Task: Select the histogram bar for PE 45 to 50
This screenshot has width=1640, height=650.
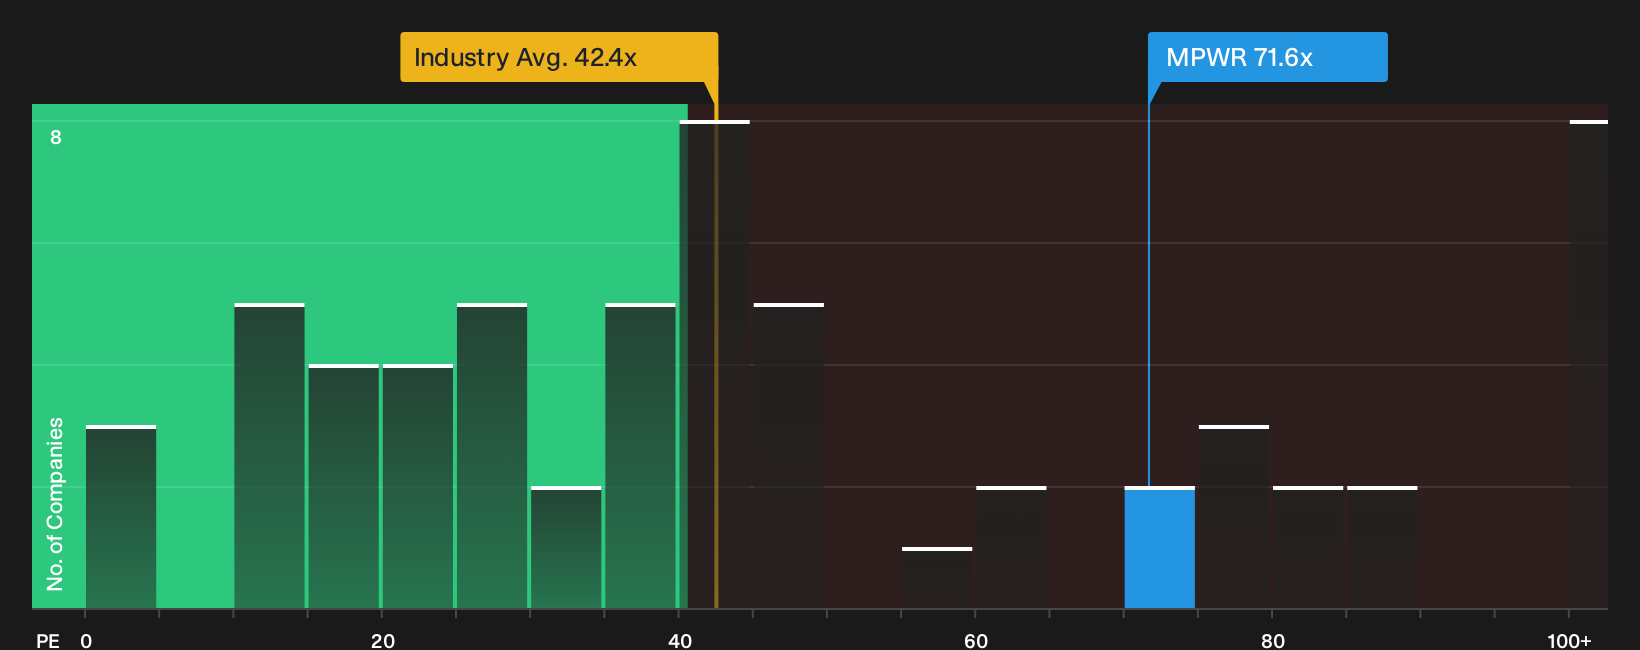Action: tap(789, 456)
